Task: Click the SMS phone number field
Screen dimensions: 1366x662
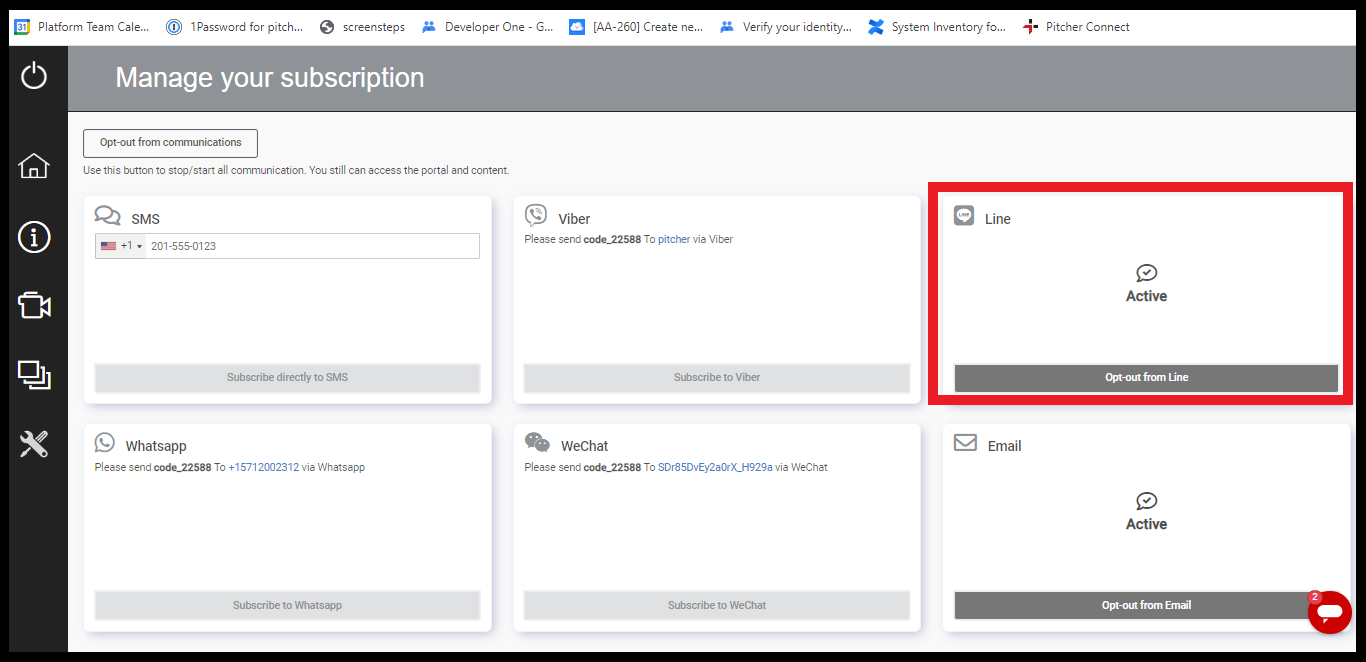Action: 310,246
